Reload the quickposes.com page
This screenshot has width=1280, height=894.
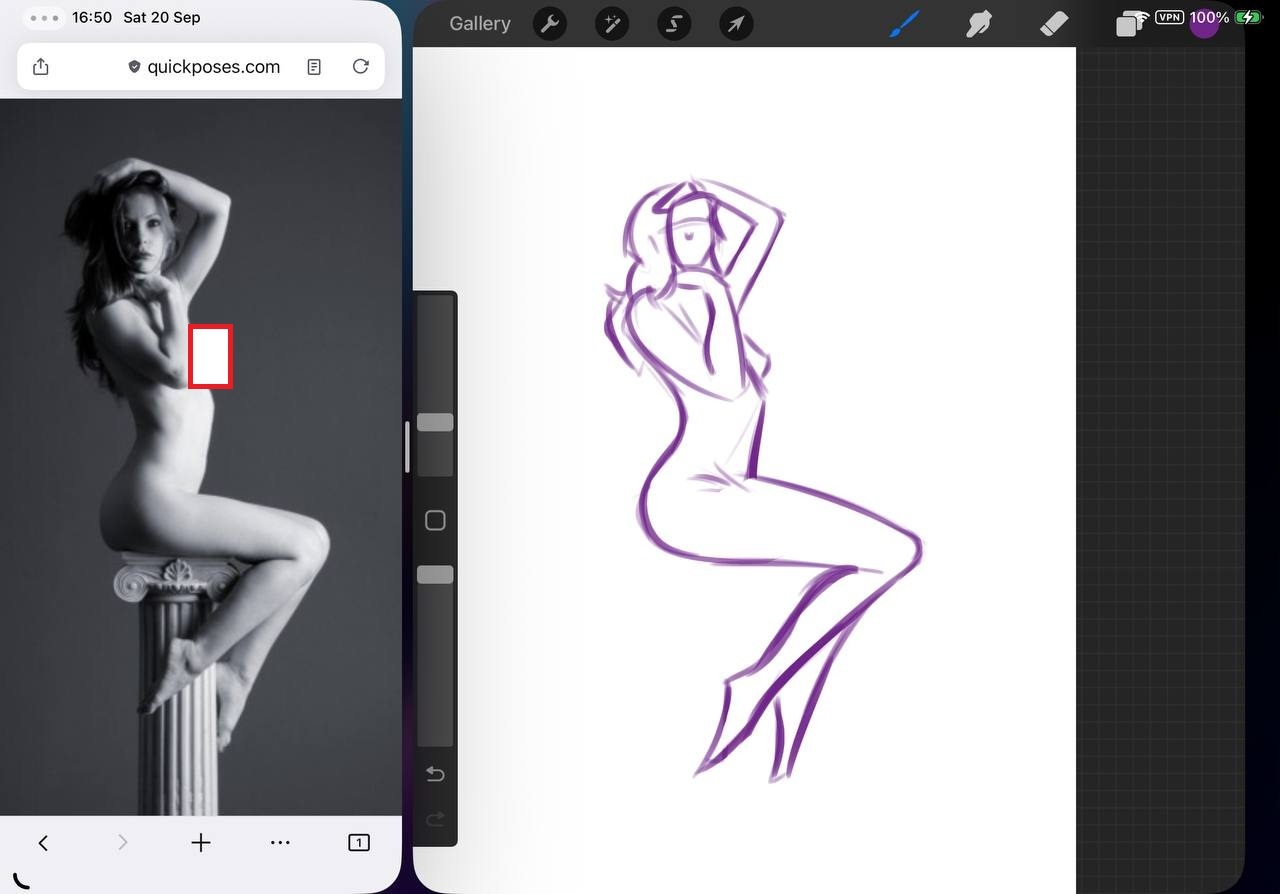pos(361,67)
